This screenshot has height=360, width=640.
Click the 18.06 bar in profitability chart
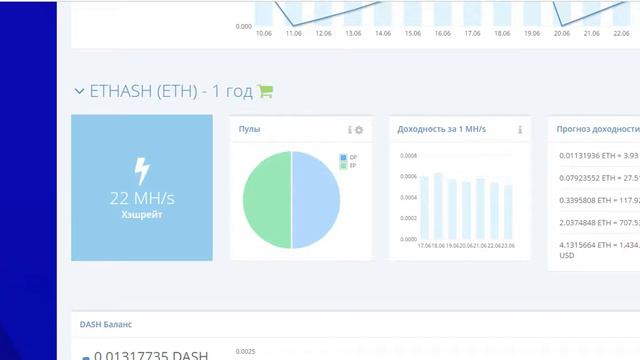(x=438, y=206)
